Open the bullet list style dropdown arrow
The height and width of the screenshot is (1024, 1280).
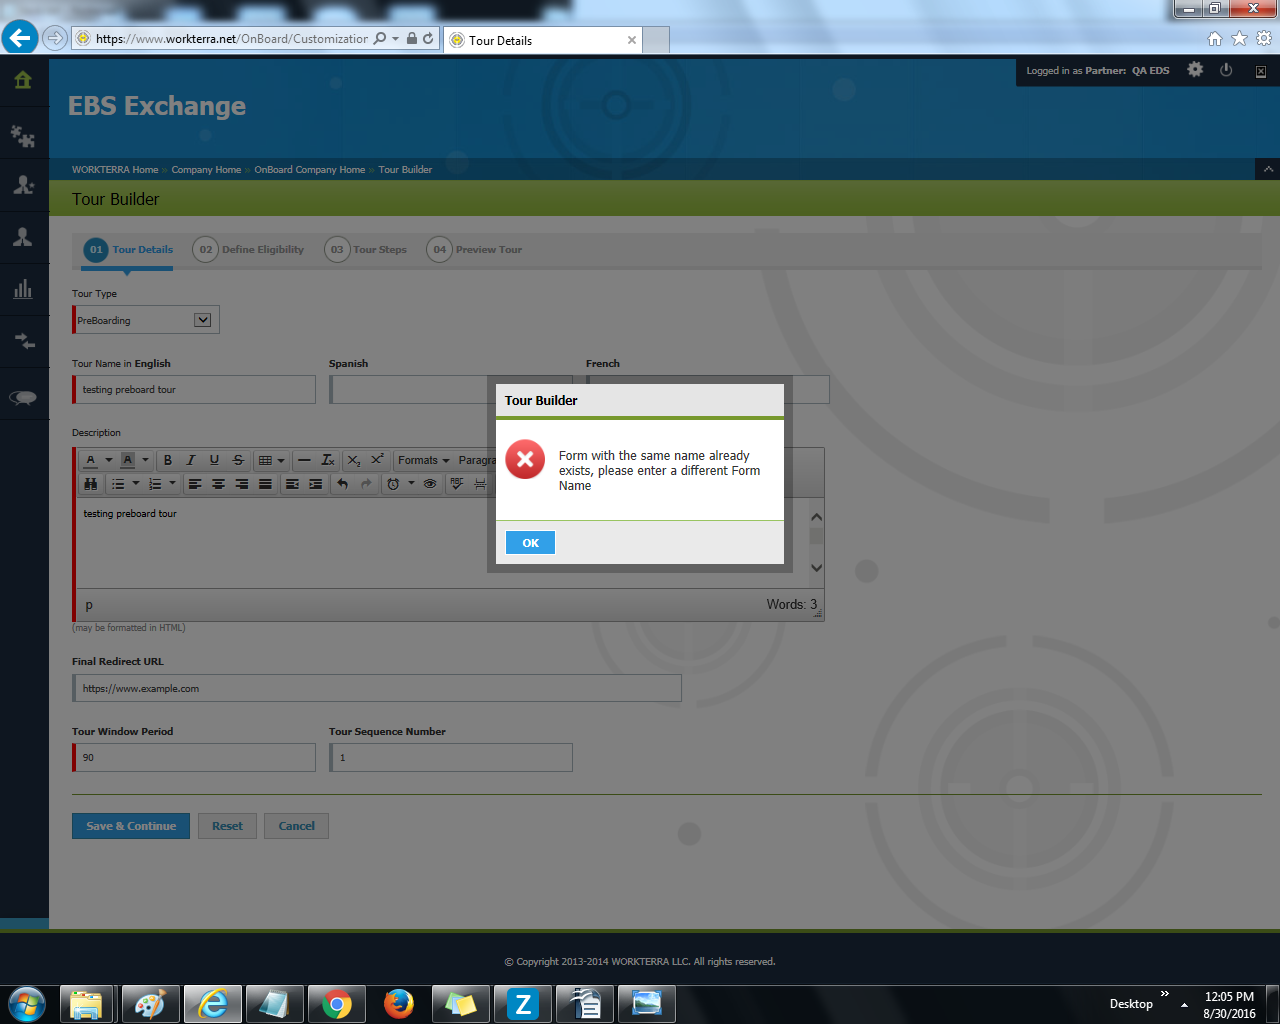(x=136, y=484)
